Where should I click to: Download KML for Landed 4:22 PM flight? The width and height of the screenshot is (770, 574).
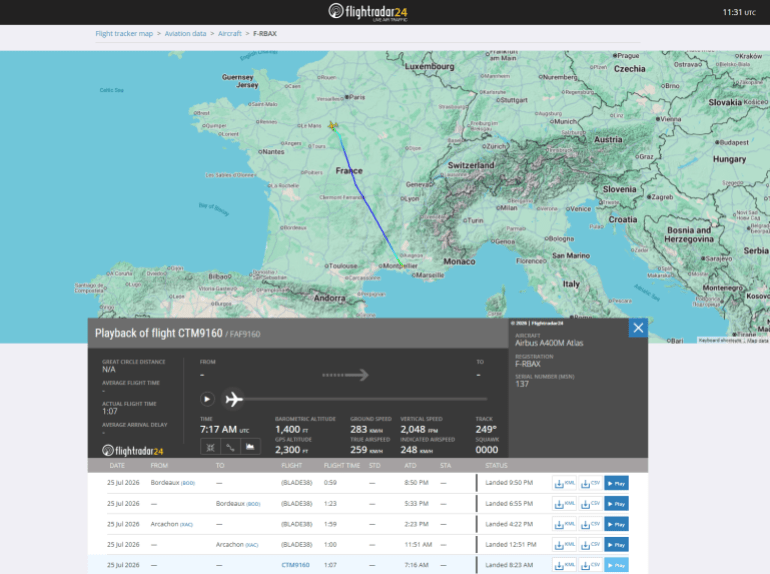coord(564,524)
